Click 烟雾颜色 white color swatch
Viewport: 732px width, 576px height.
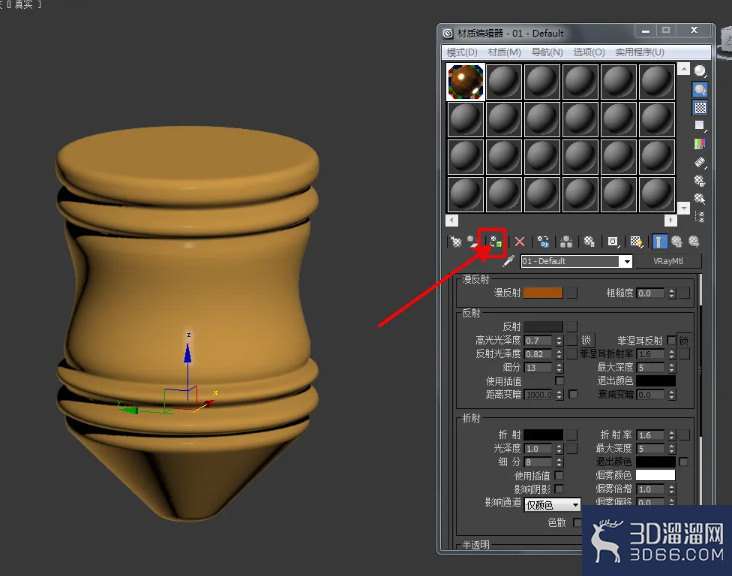(x=655, y=475)
